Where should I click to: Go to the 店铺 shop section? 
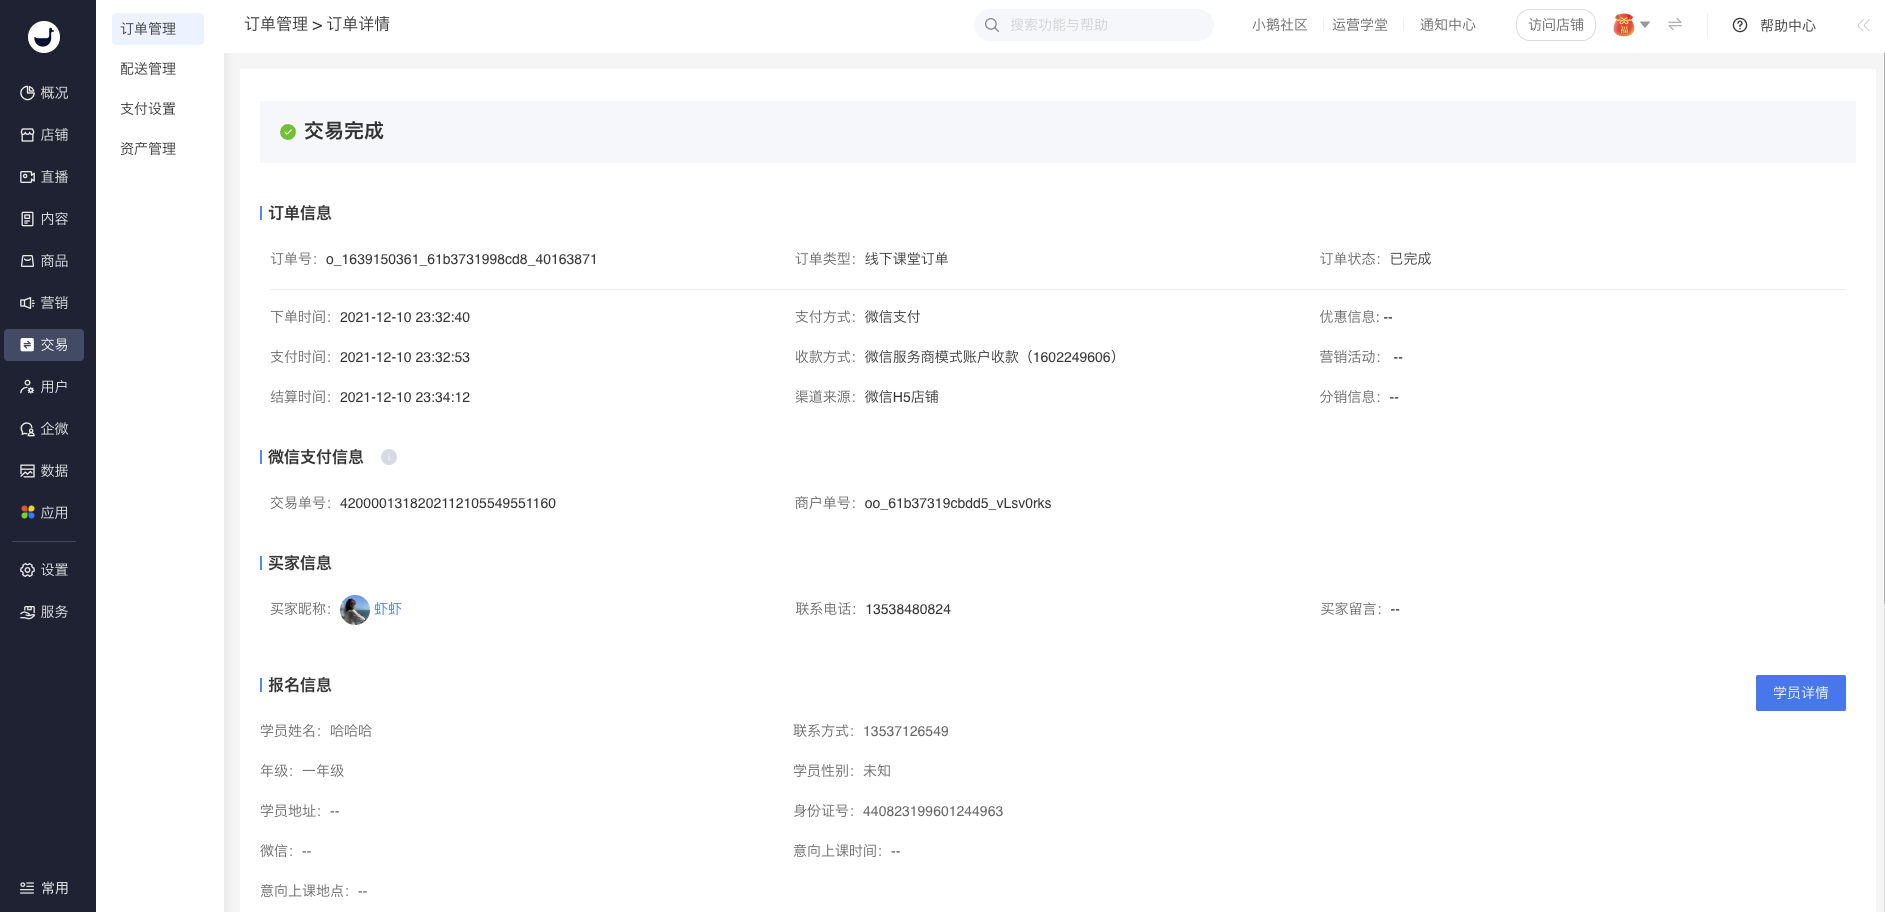click(44, 135)
